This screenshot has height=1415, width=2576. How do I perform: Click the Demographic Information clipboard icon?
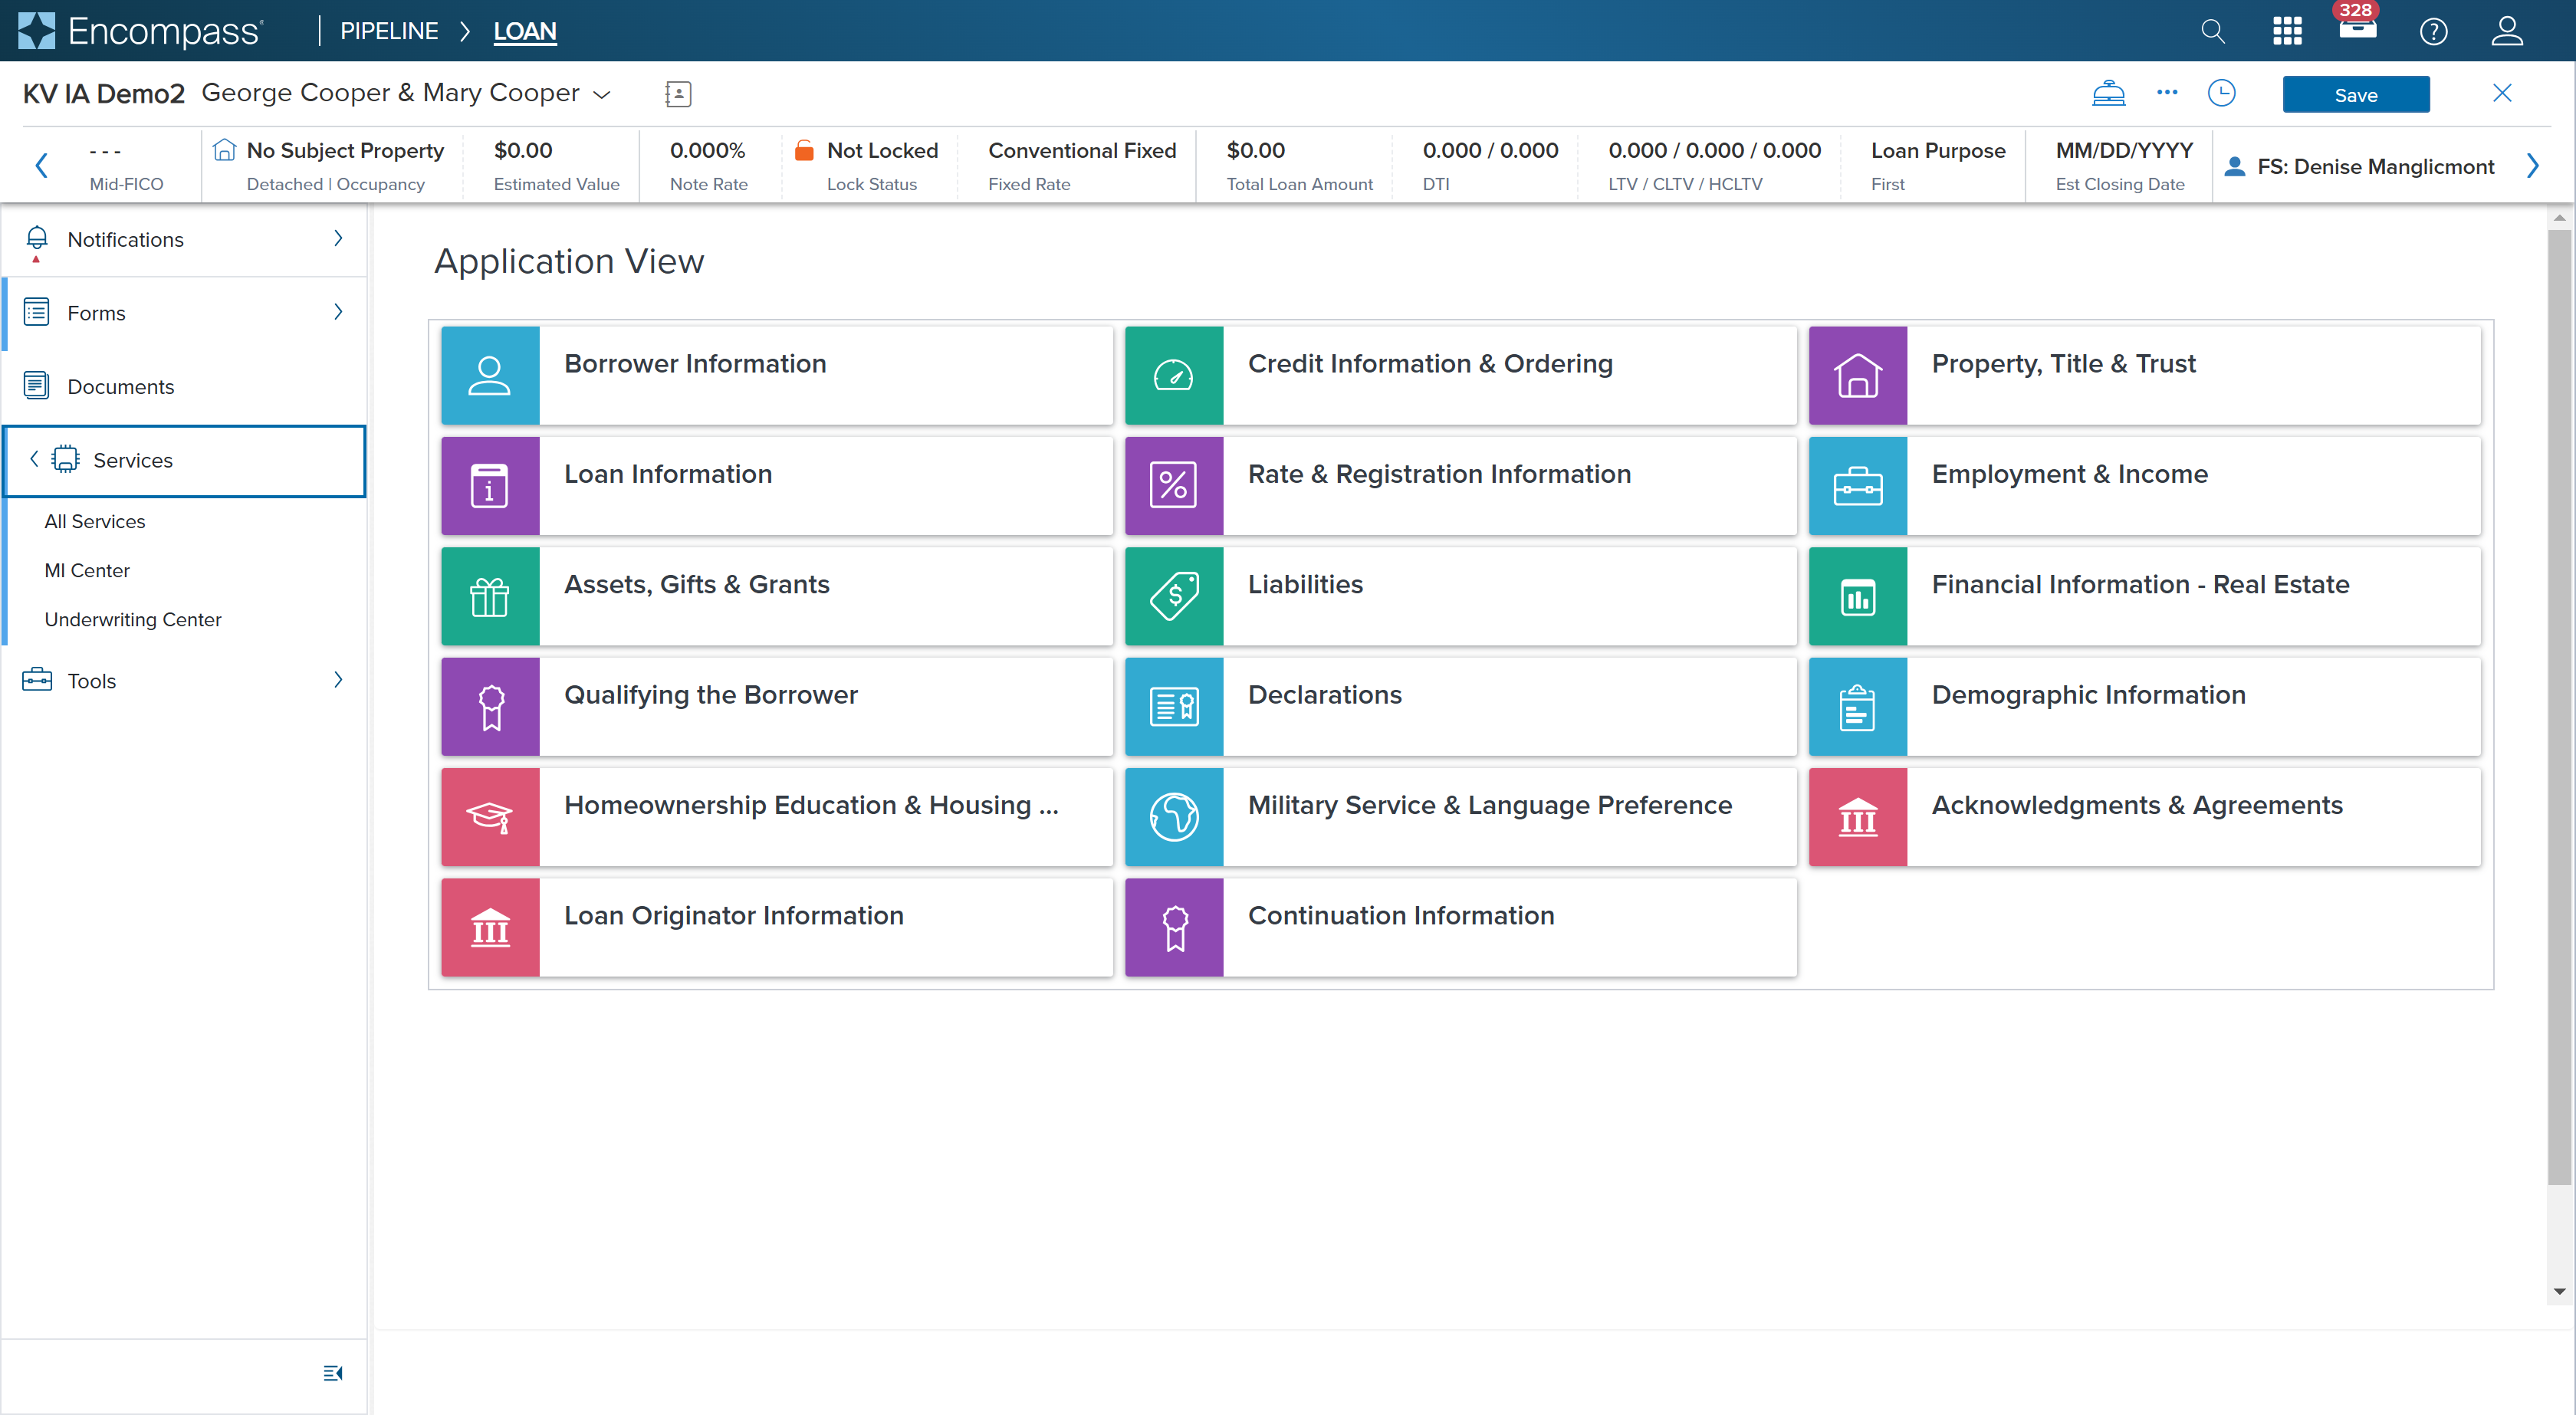click(1858, 707)
